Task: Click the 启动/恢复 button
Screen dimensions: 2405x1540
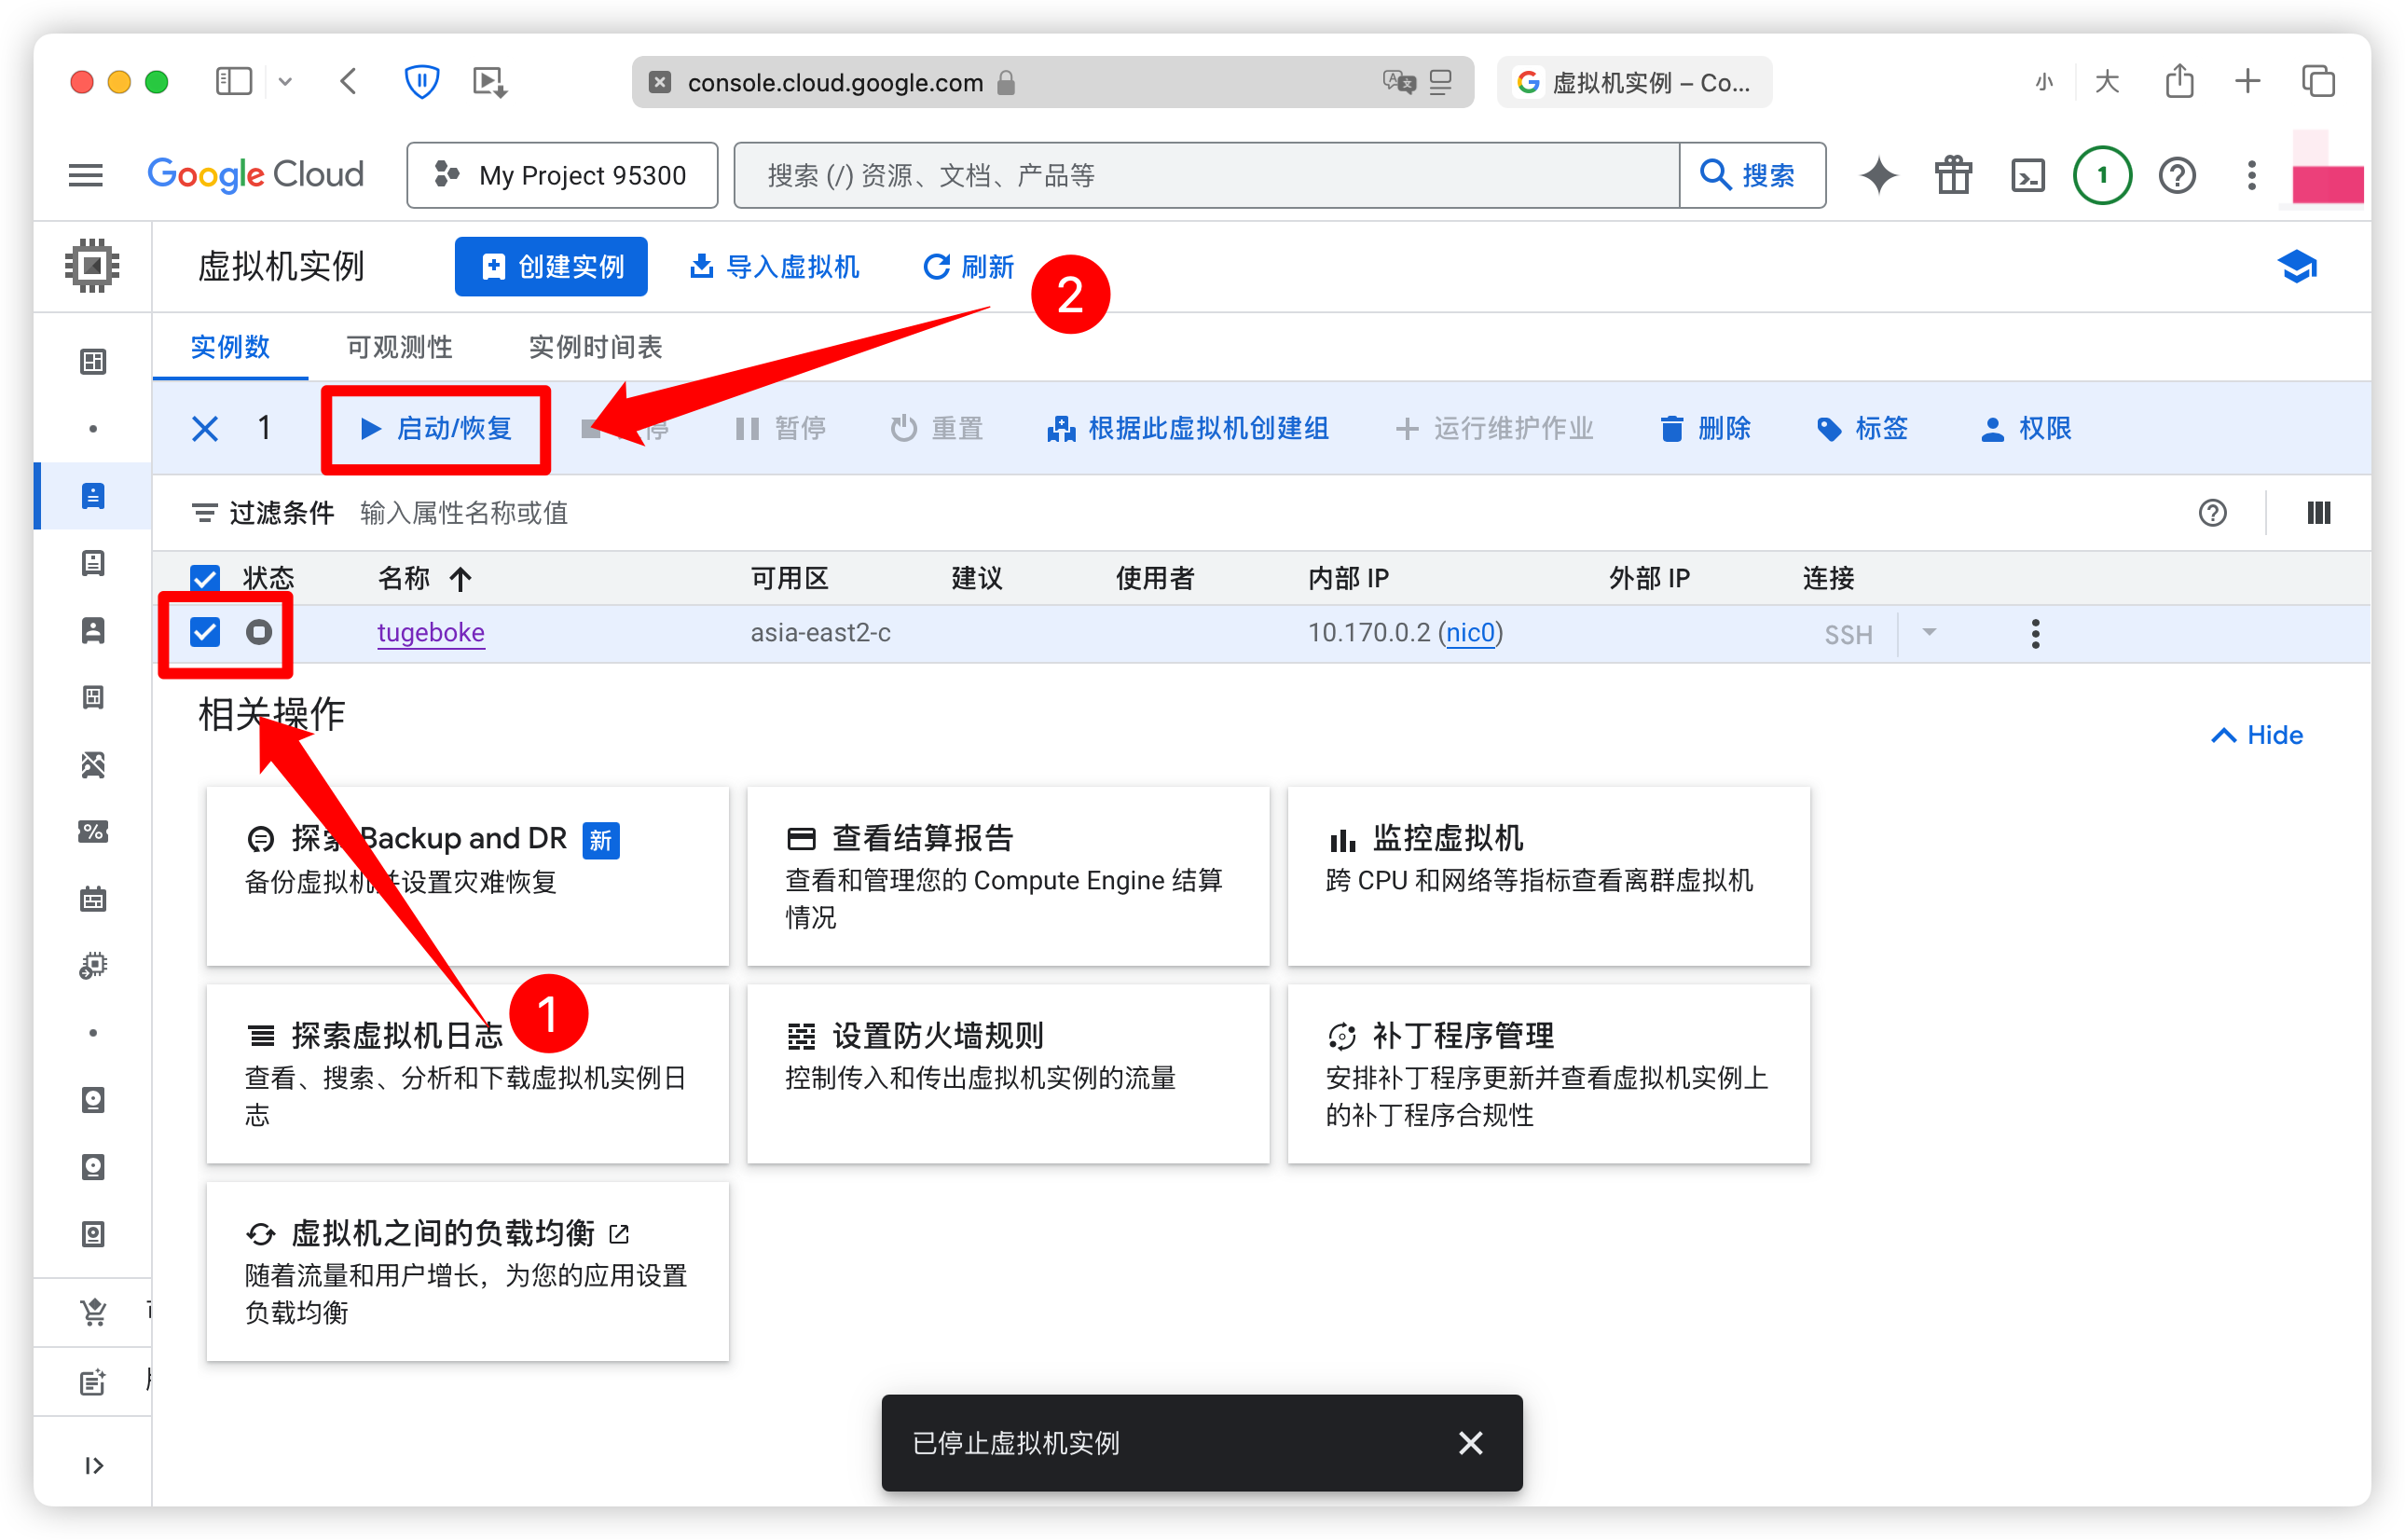Action: pos(436,429)
